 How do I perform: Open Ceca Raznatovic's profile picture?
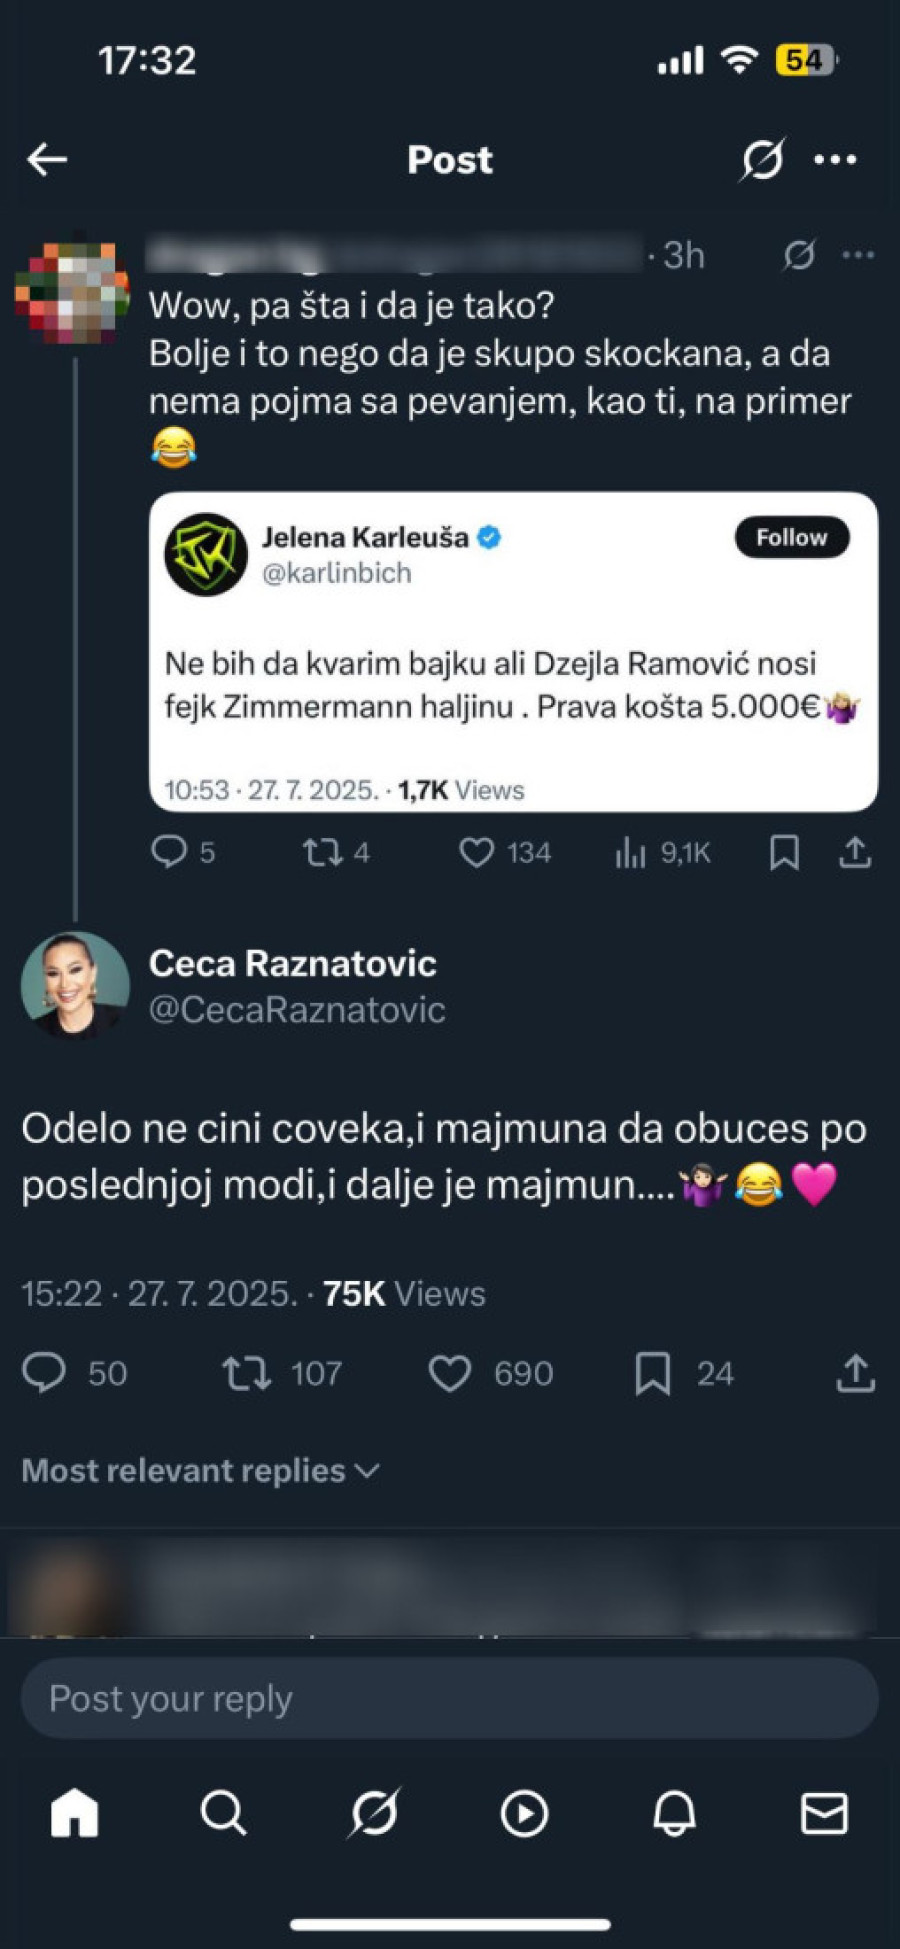pos(75,986)
